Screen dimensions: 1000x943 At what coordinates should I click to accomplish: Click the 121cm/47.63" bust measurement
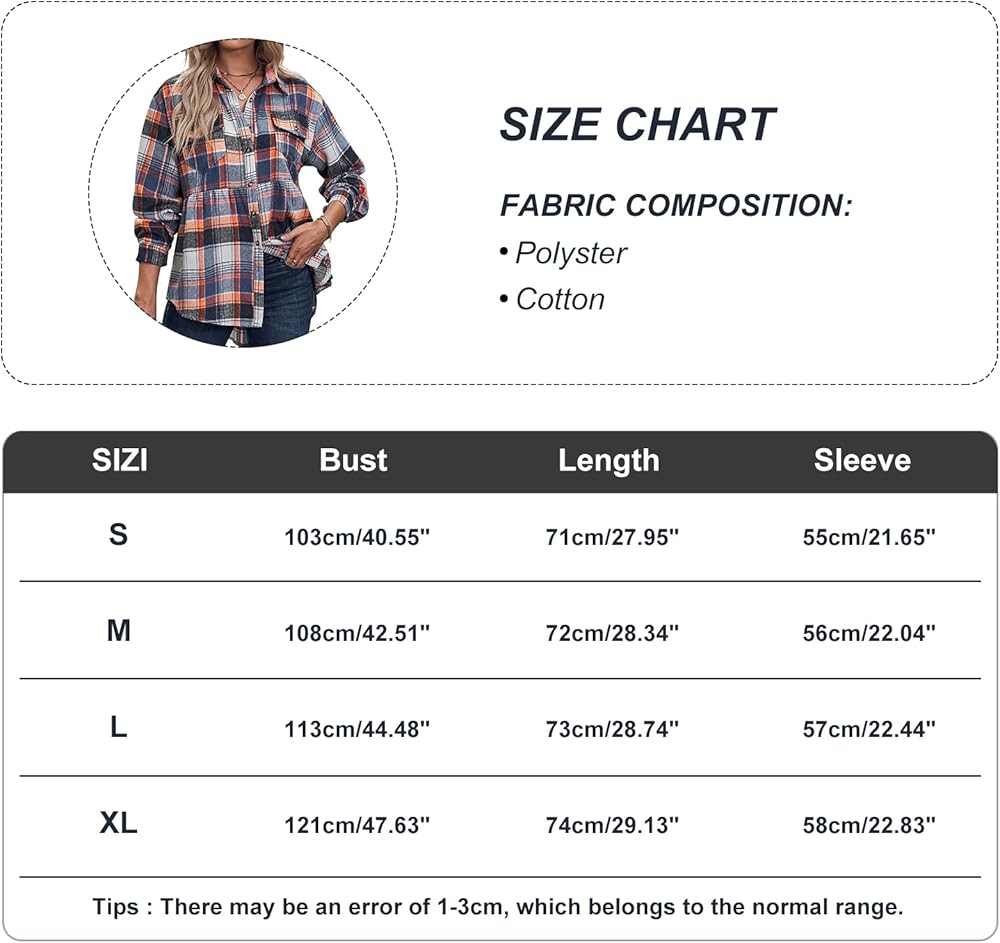[x=357, y=826]
